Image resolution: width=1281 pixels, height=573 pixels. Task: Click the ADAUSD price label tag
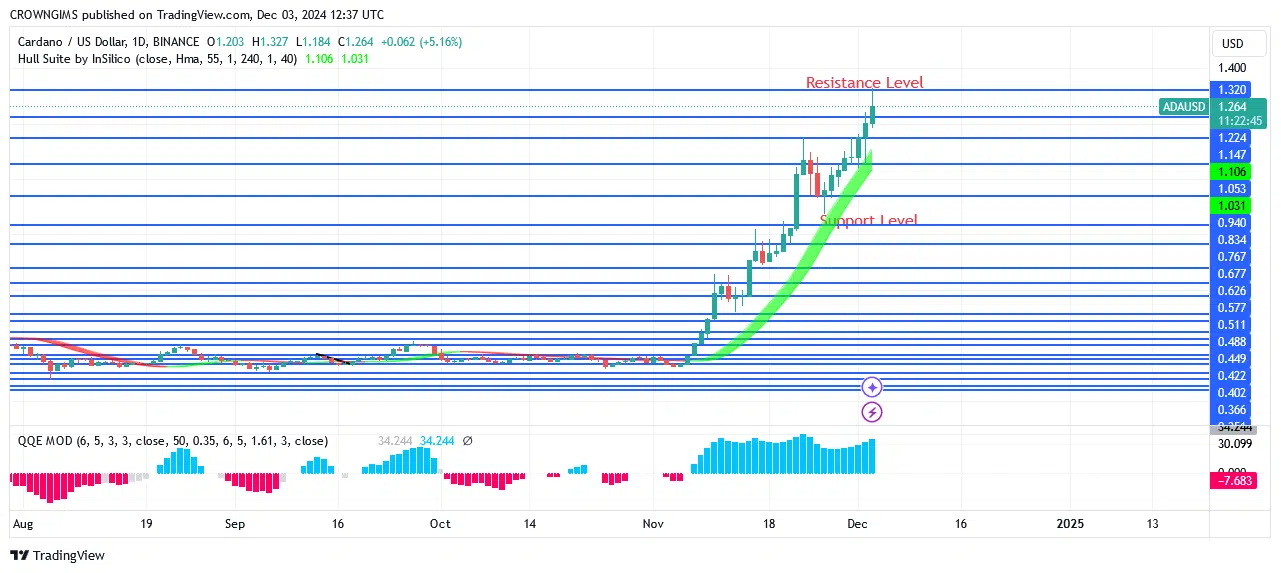(x=1184, y=106)
